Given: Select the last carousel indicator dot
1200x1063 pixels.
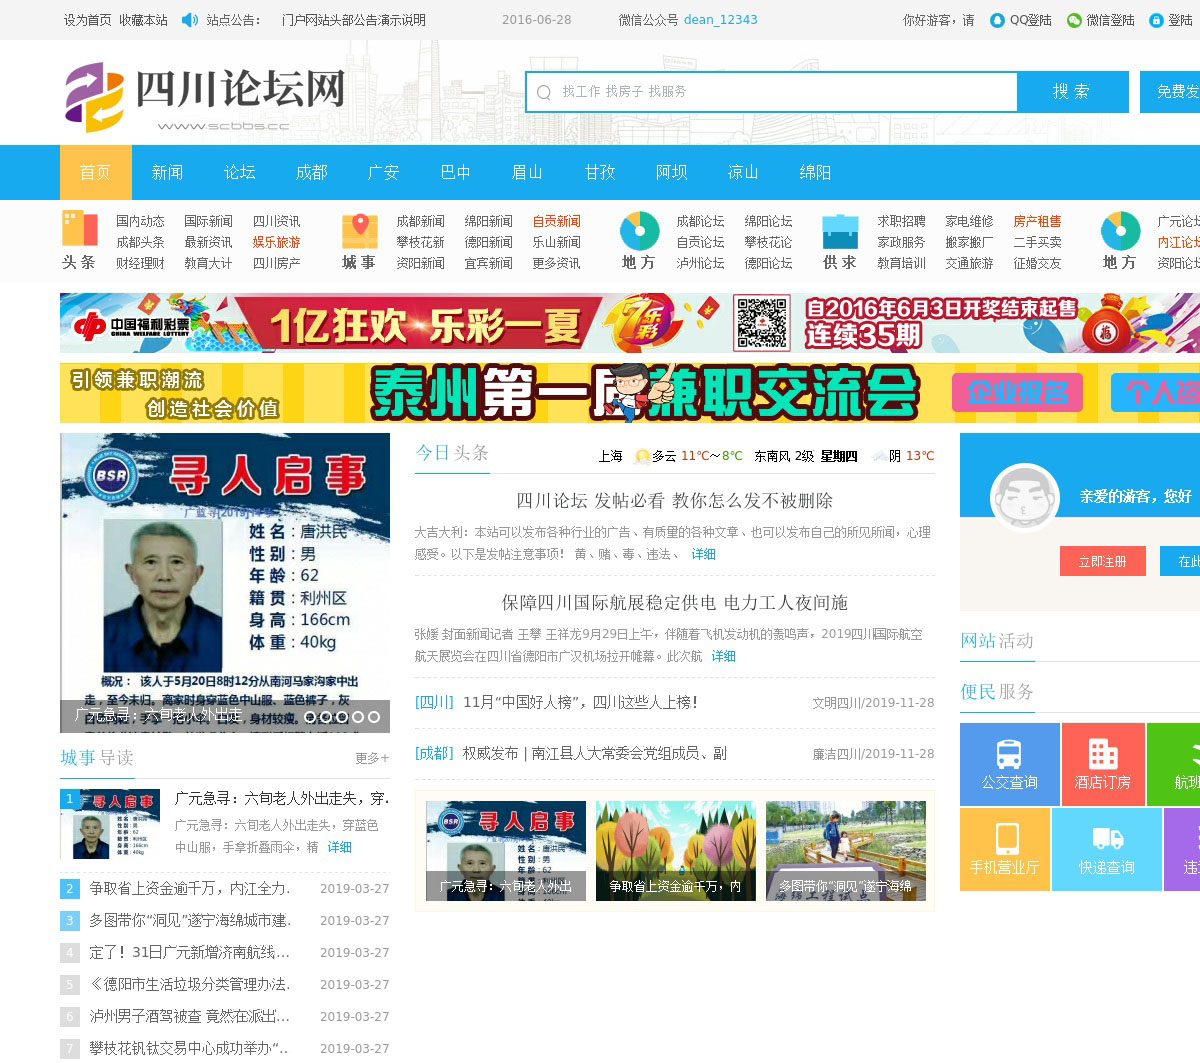Looking at the screenshot, I should click(x=374, y=717).
